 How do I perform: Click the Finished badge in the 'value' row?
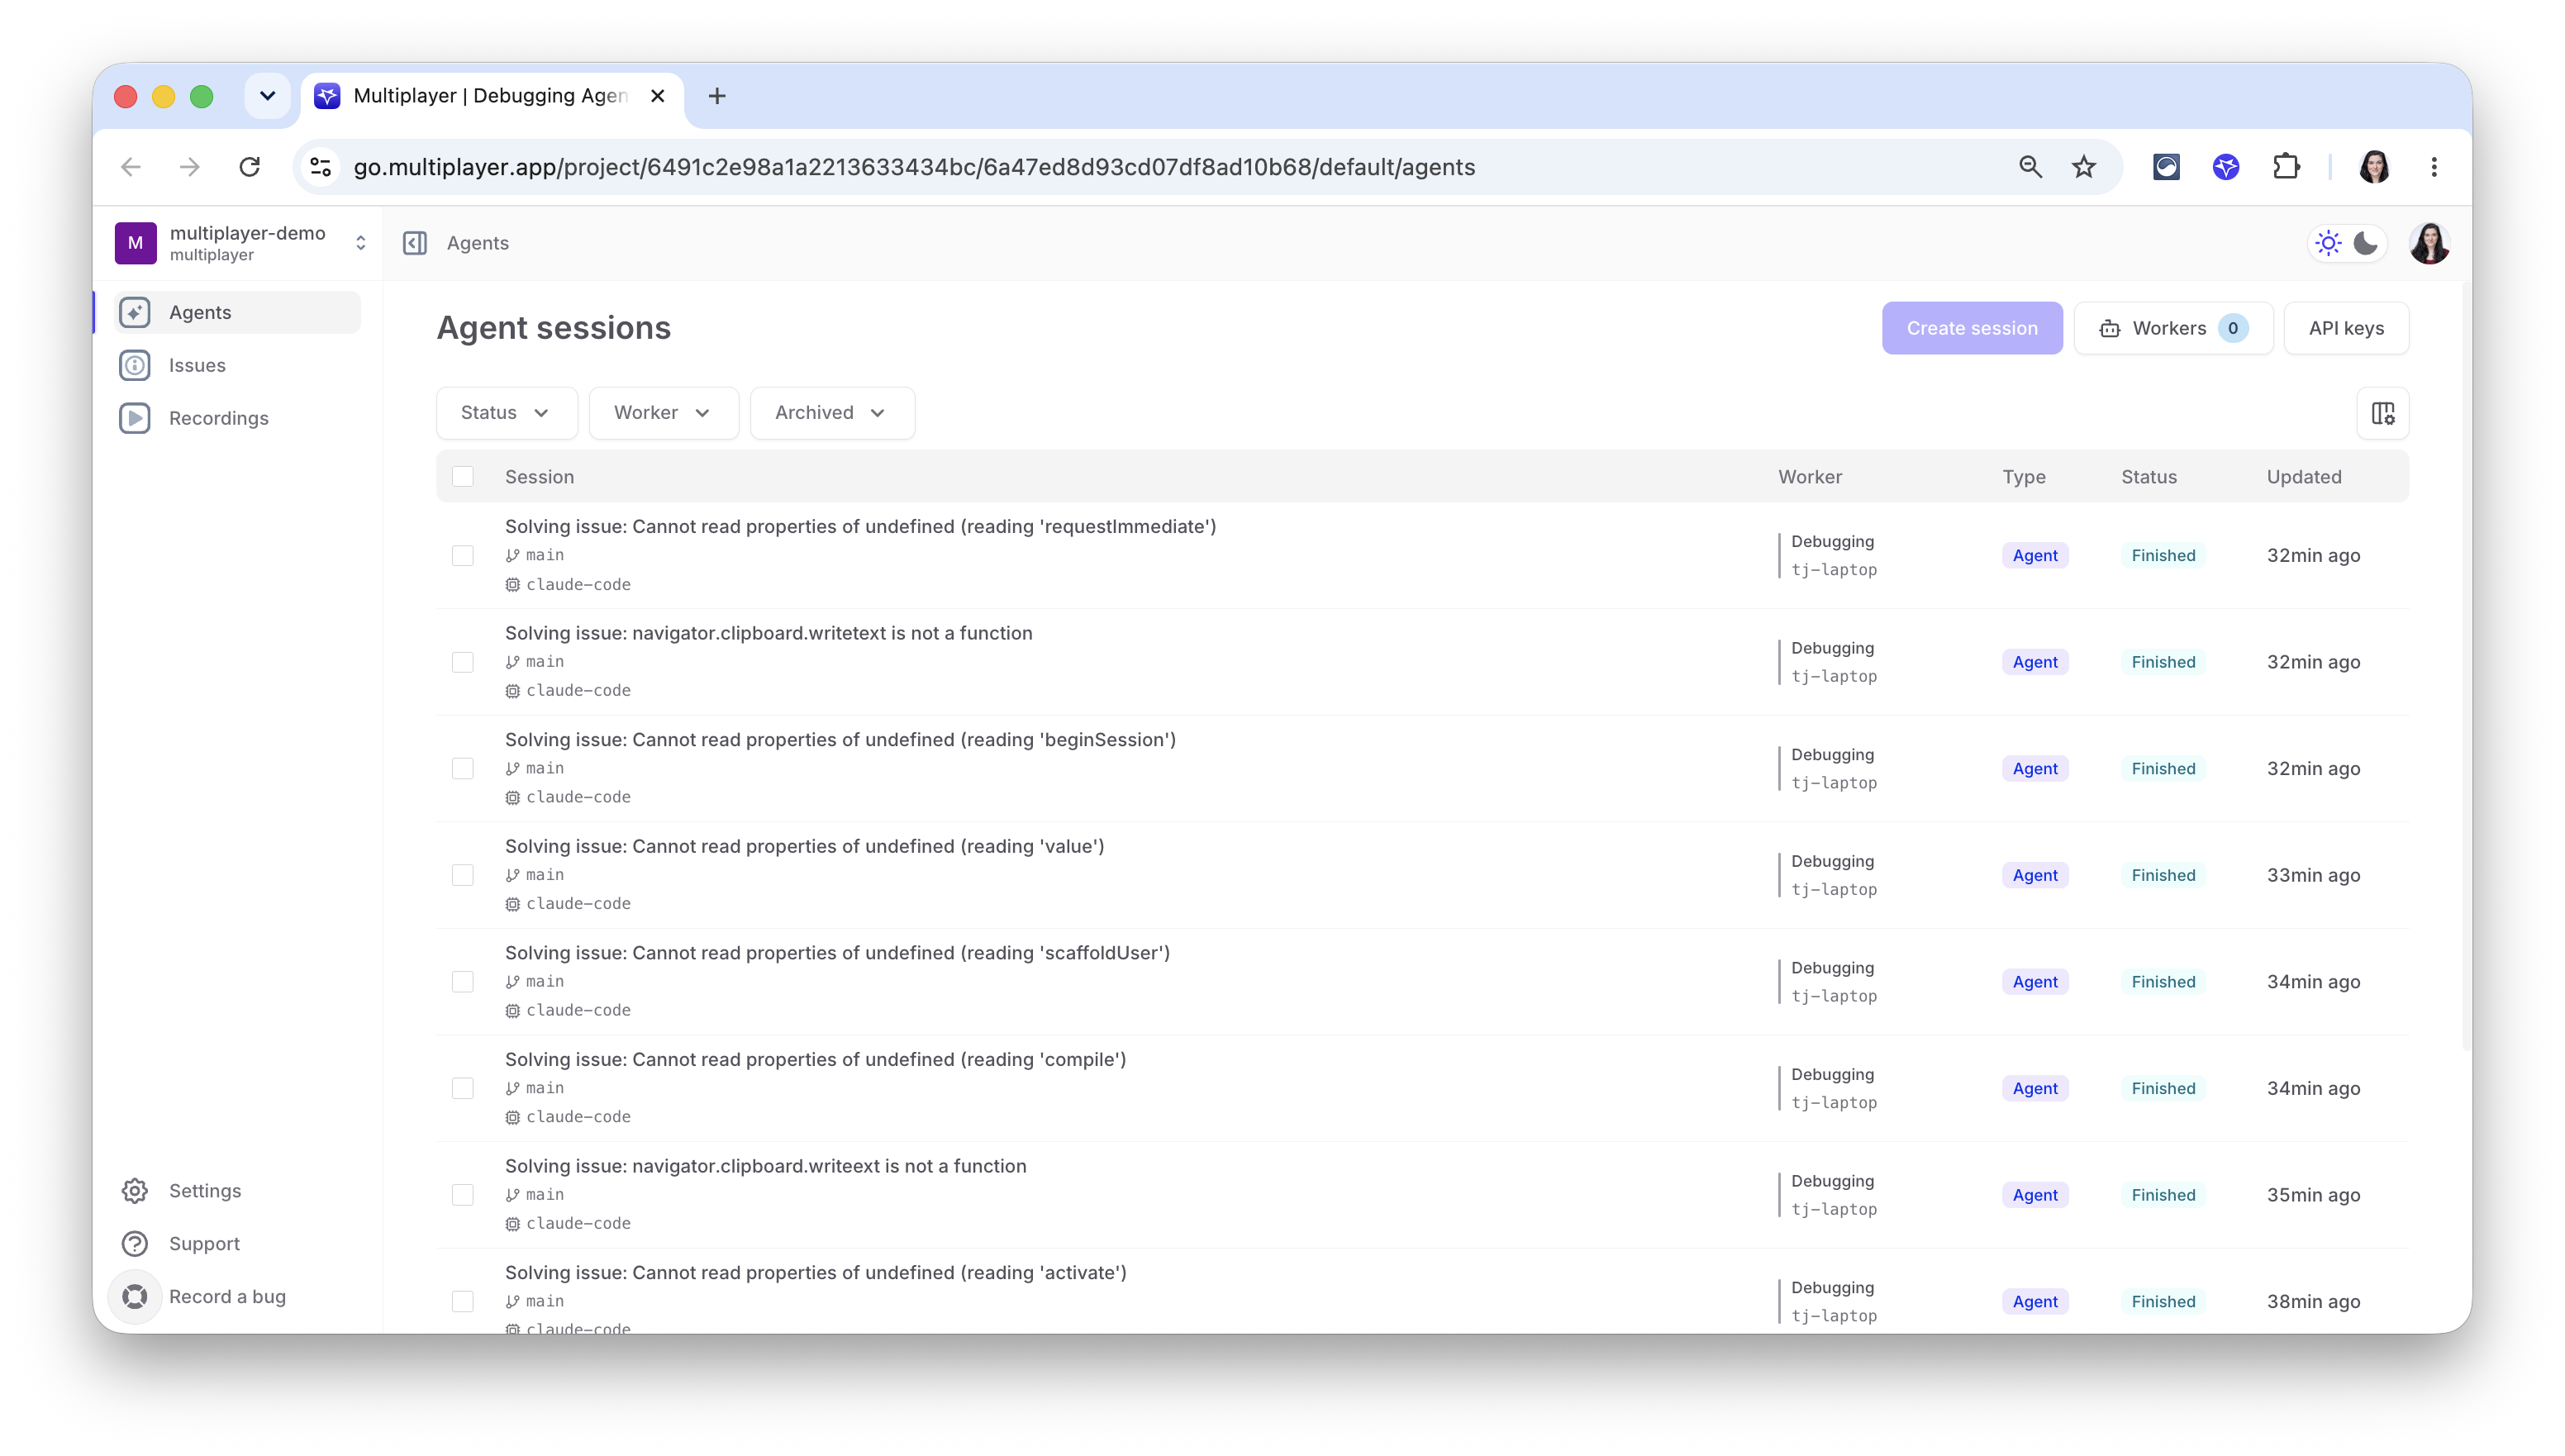tap(2163, 875)
